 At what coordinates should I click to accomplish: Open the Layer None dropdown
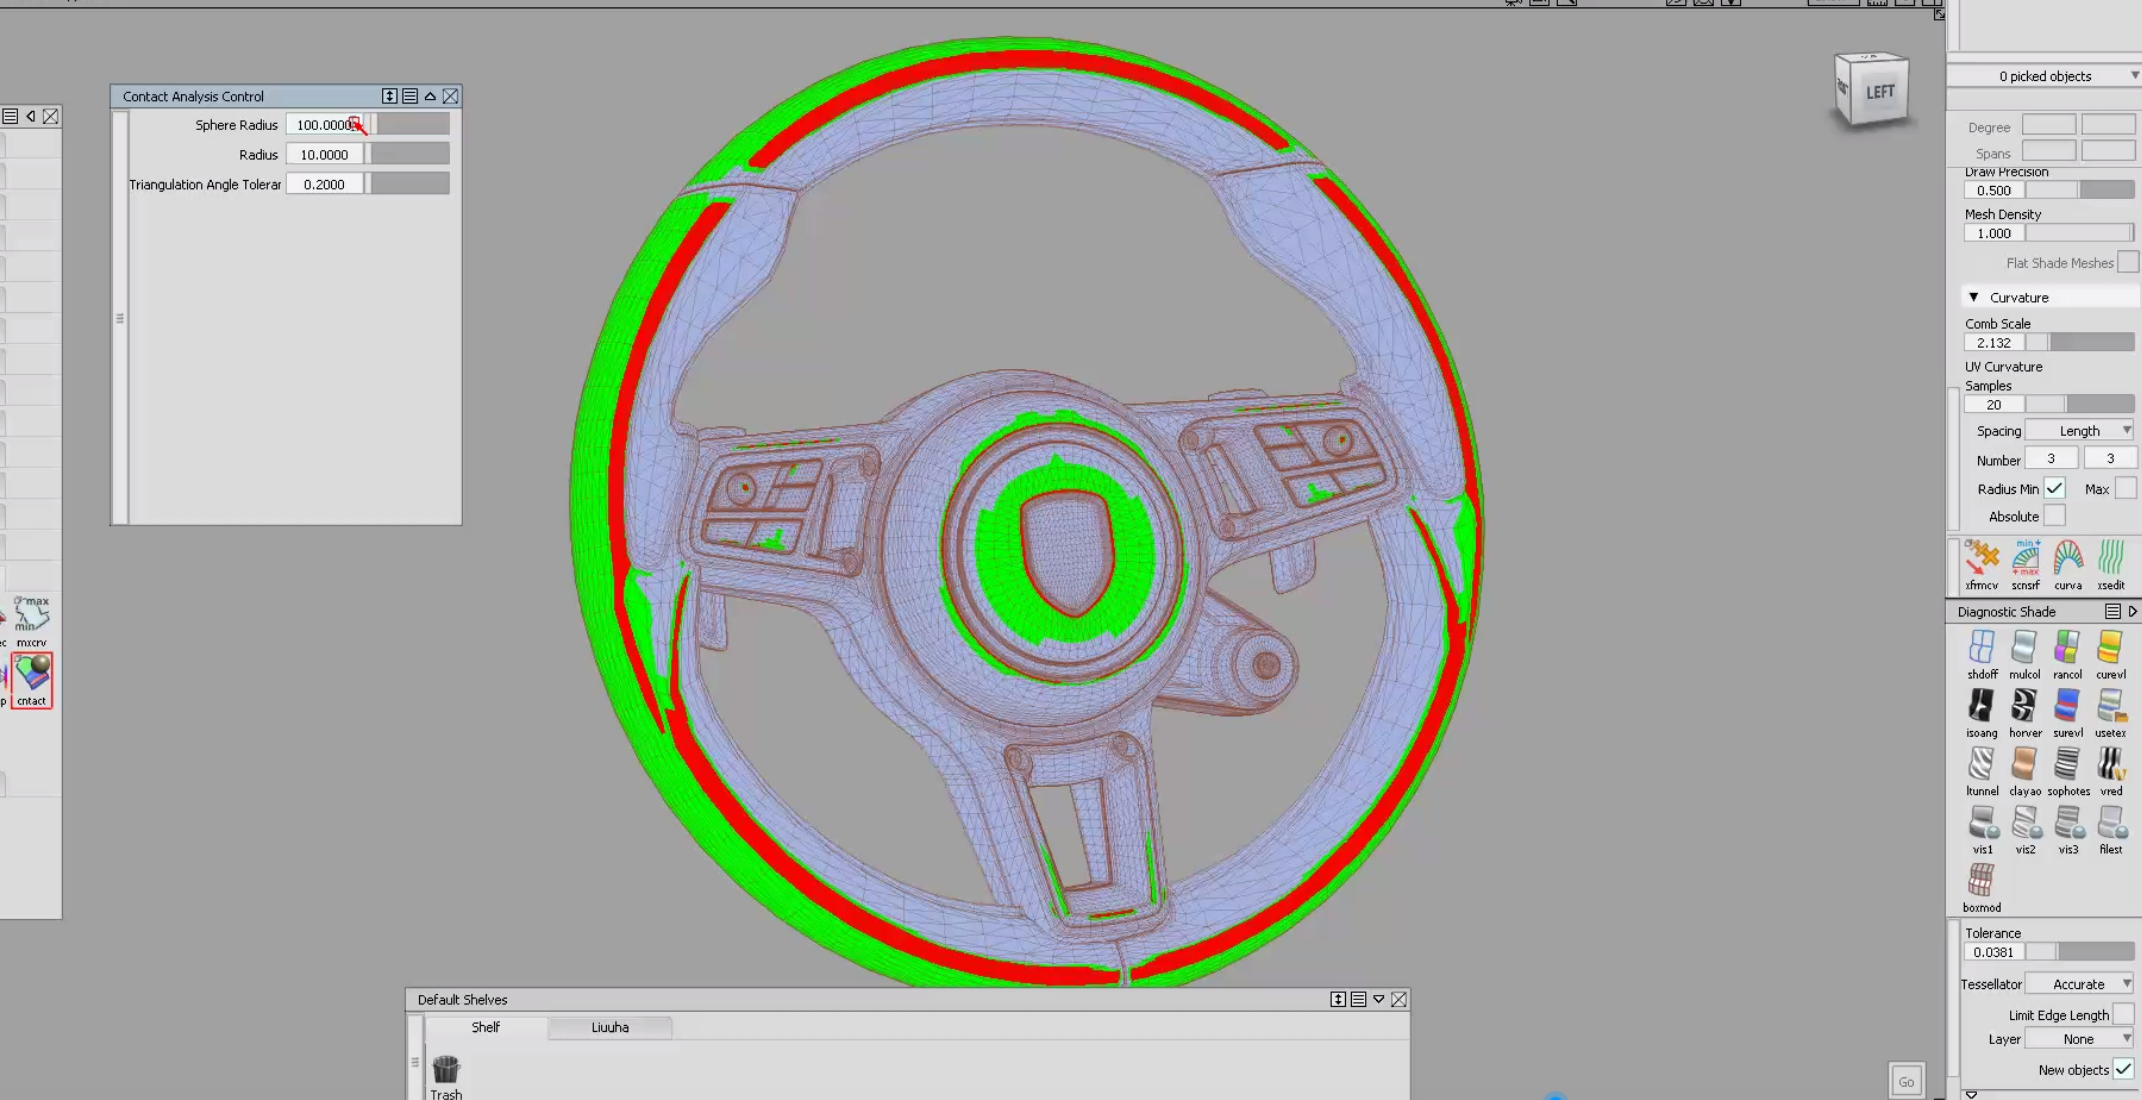(x=2079, y=1038)
